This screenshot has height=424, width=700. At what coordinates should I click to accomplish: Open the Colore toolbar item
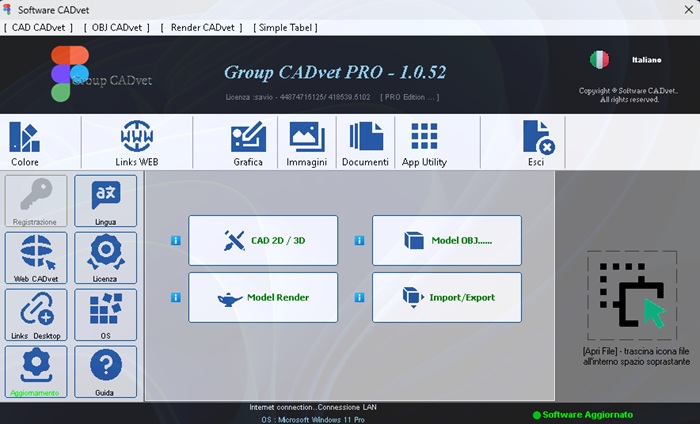25,143
